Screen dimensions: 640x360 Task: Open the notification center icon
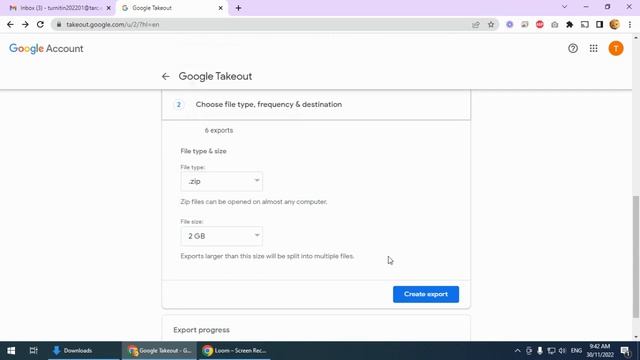(x=625, y=351)
